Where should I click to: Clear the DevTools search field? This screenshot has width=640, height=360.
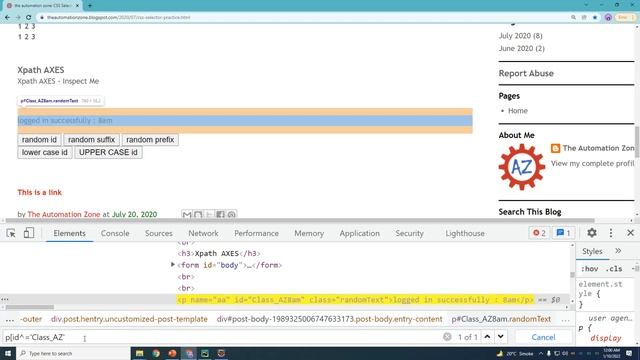click(447, 337)
